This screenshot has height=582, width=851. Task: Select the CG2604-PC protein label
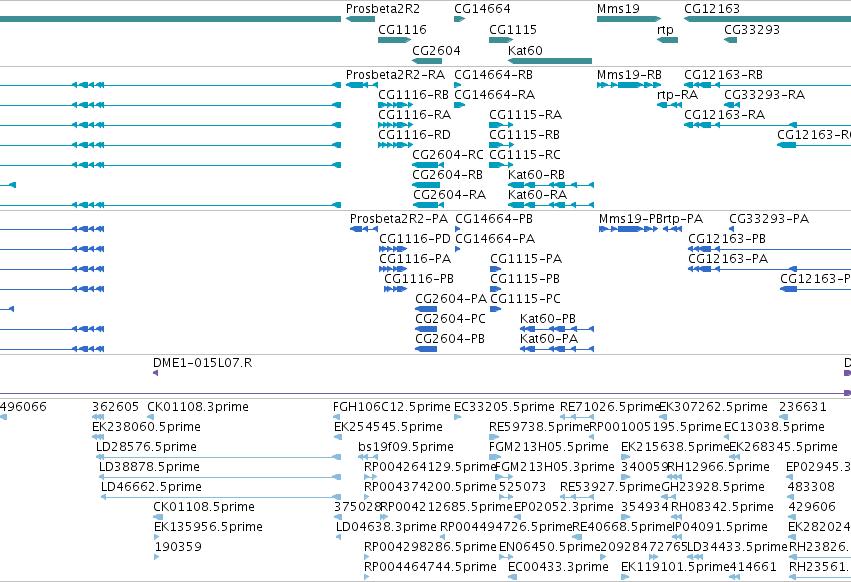[x=450, y=319]
